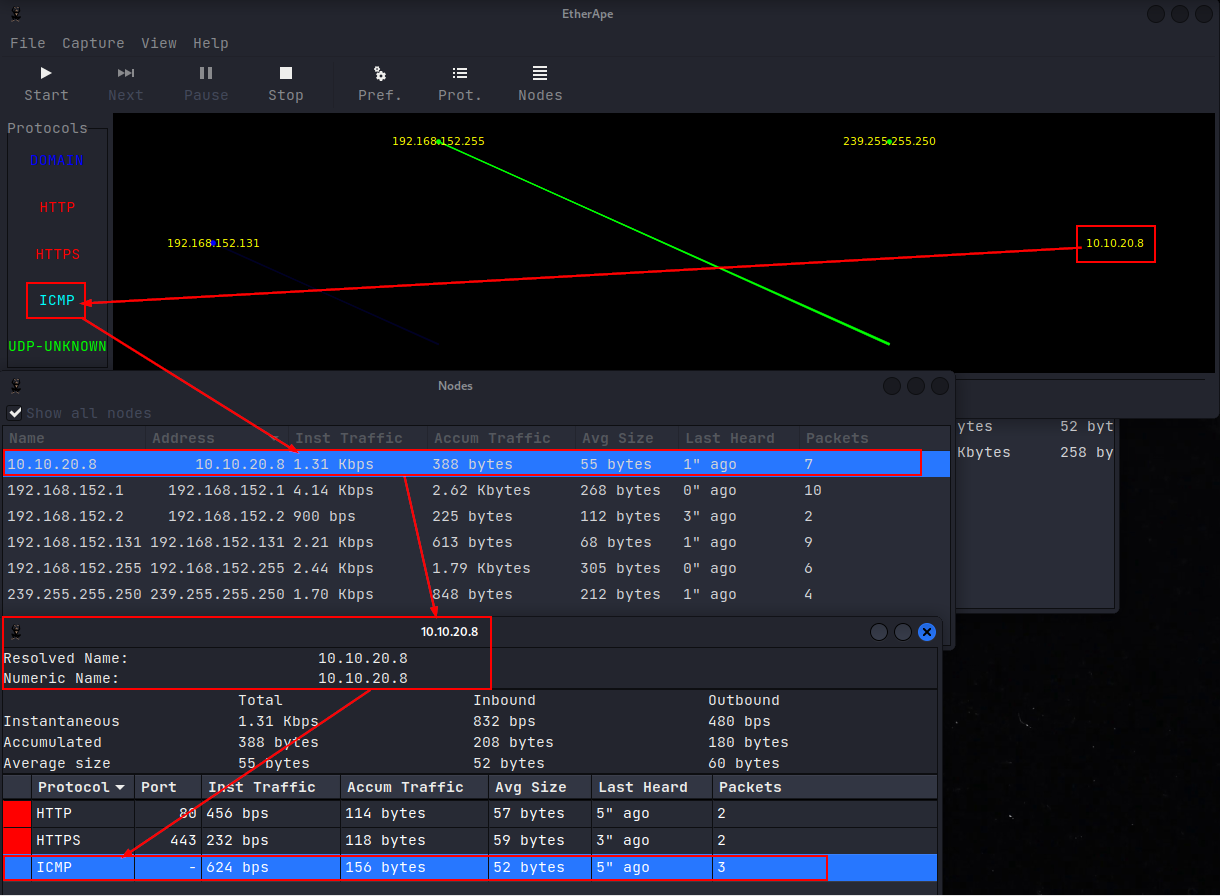Select ICMP in the Protocols legend

coord(56,300)
